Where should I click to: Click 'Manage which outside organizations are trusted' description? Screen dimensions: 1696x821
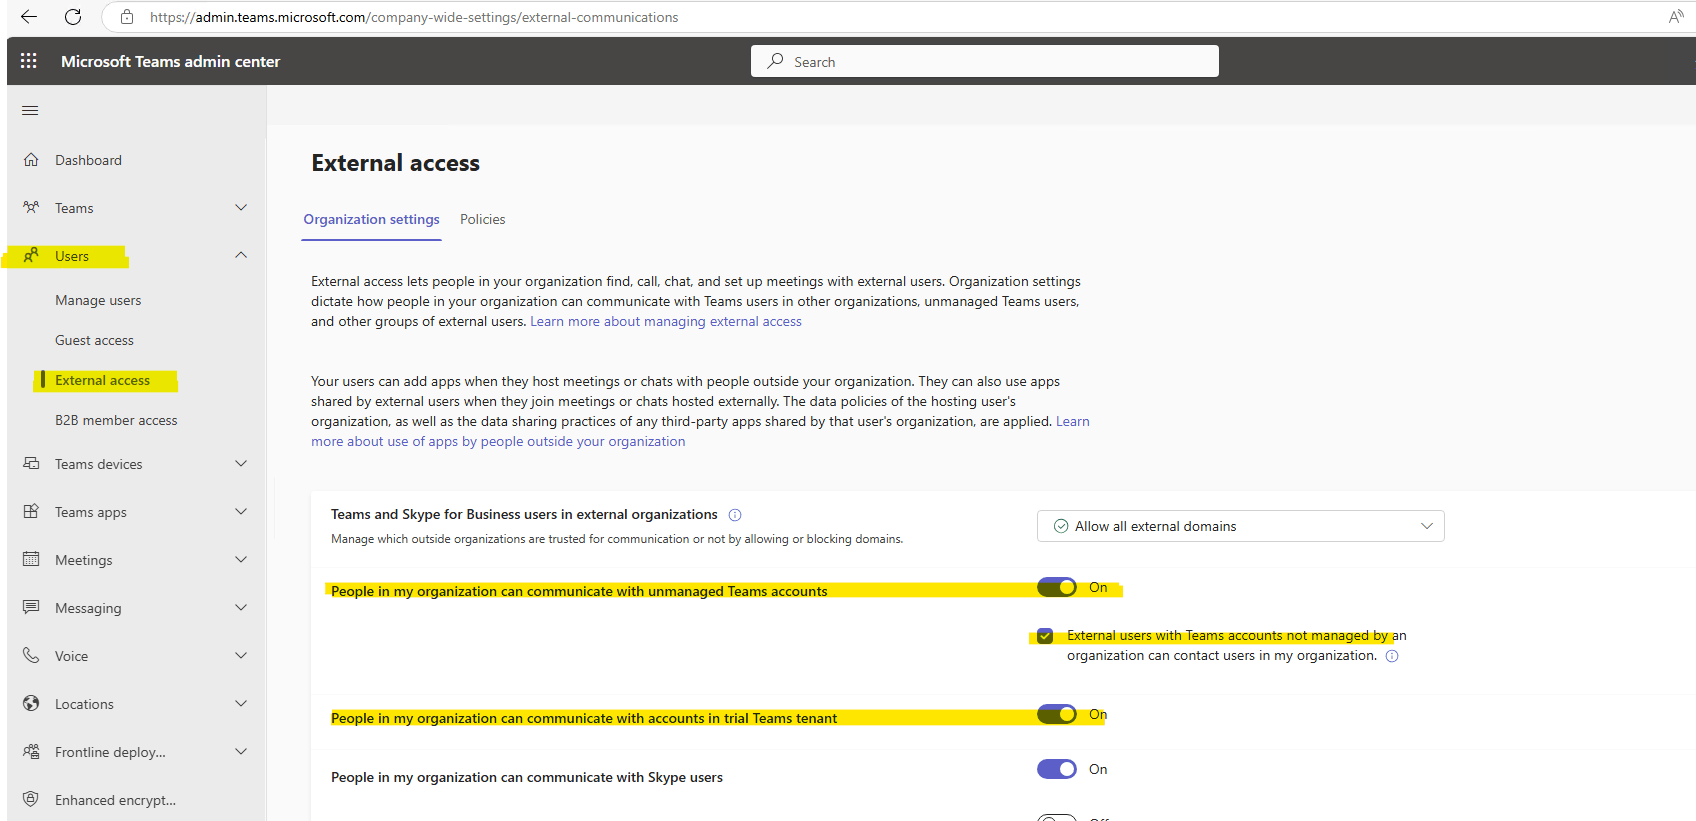(x=617, y=539)
